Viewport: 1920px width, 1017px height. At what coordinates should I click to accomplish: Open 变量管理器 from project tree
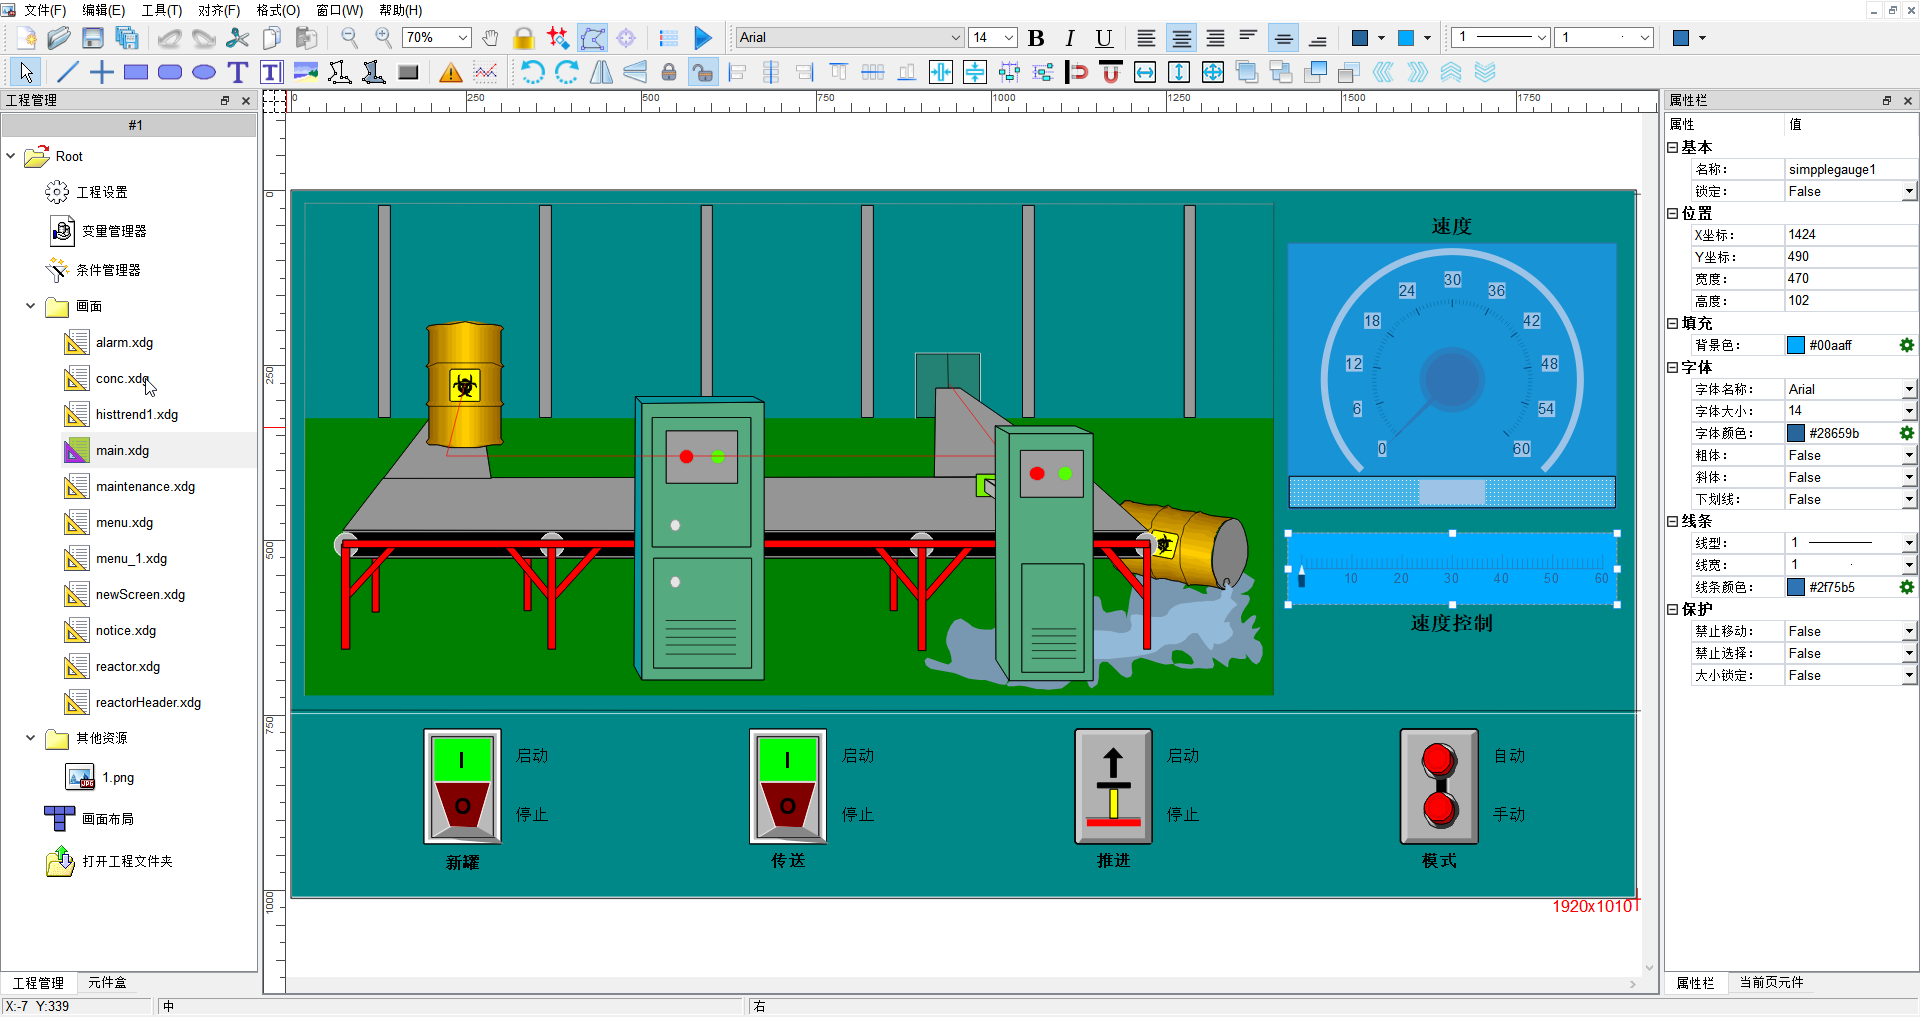click(114, 231)
